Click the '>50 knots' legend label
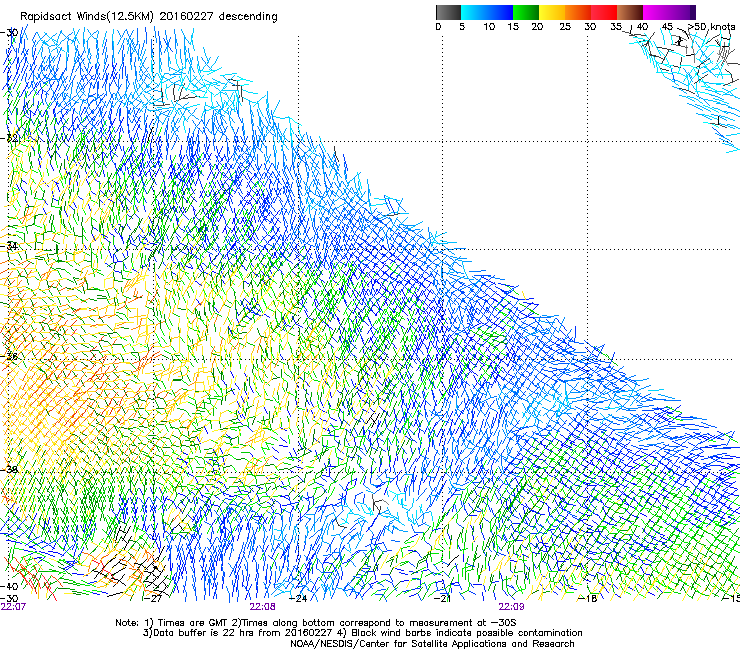 click(x=711, y=27)
